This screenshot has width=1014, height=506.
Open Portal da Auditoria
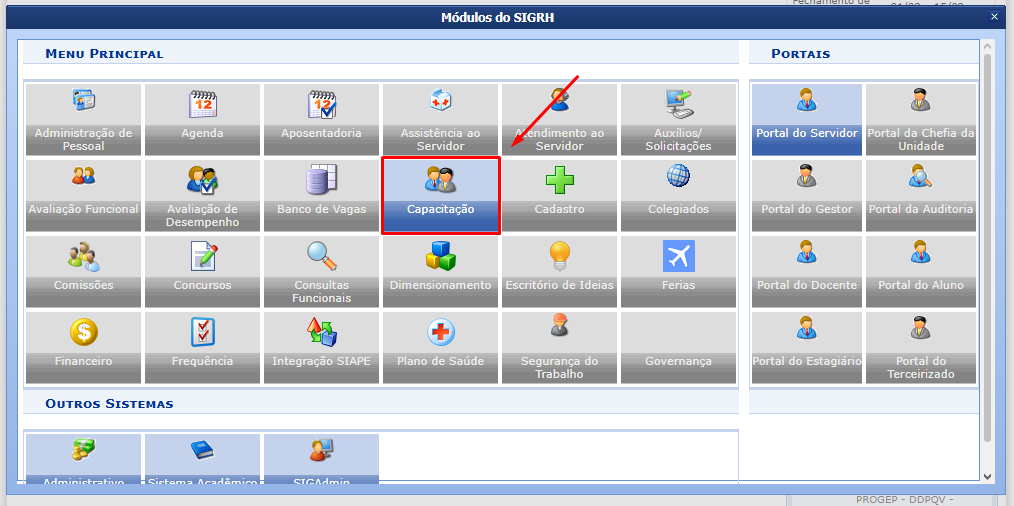coord(921,195)
